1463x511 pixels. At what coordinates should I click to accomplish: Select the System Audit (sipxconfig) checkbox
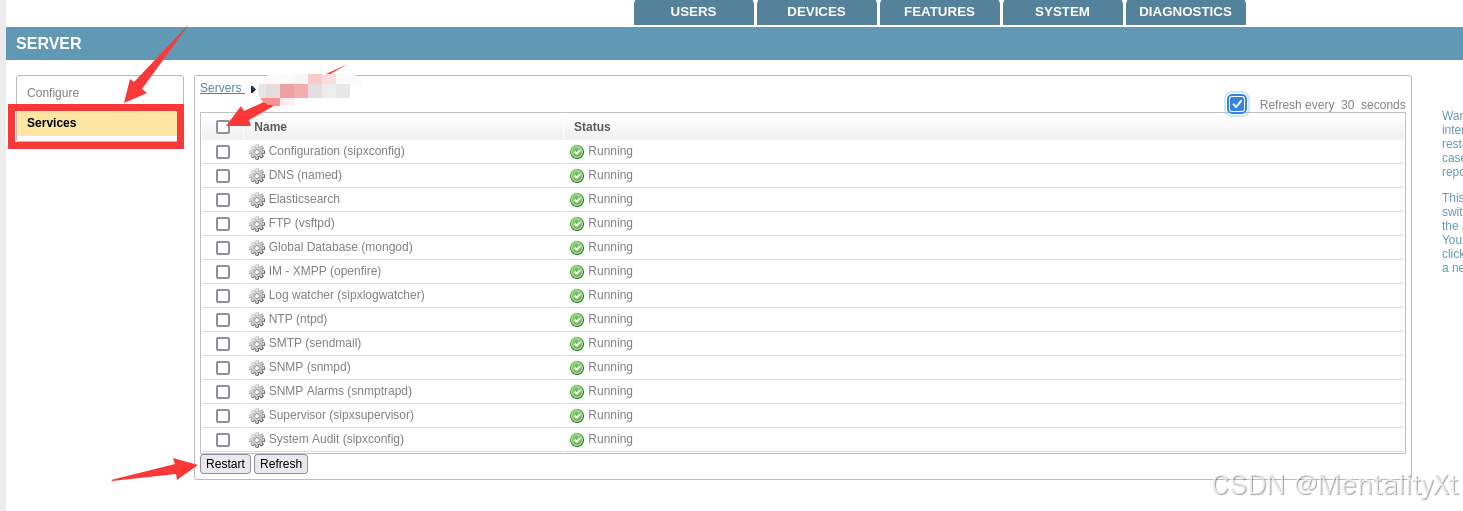tap(223, 440)
